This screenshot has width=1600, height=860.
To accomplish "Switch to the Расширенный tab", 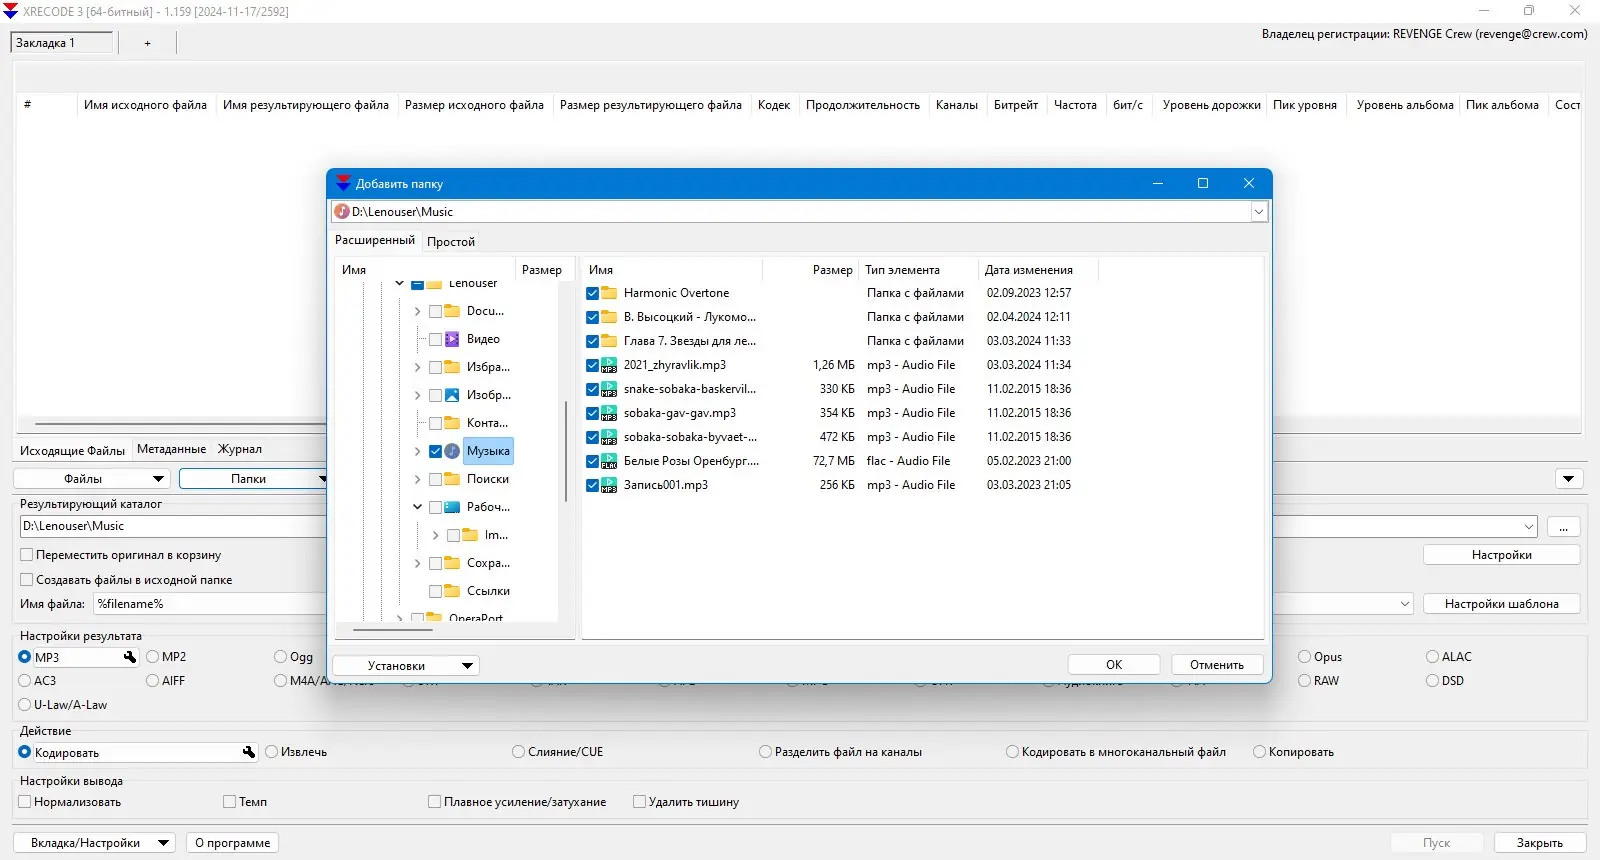I will tap(375, 240).
